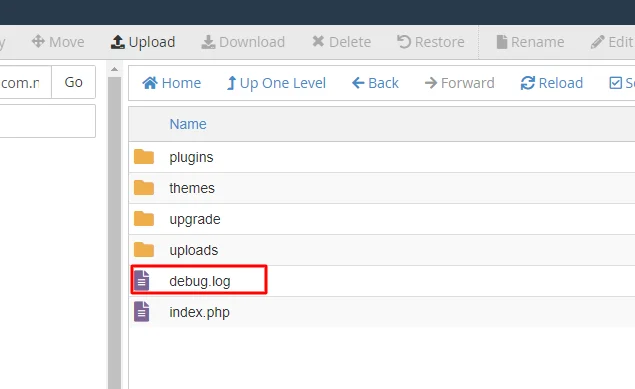Click the Delete X icon
635x389 pixels.
click(318, 41)
